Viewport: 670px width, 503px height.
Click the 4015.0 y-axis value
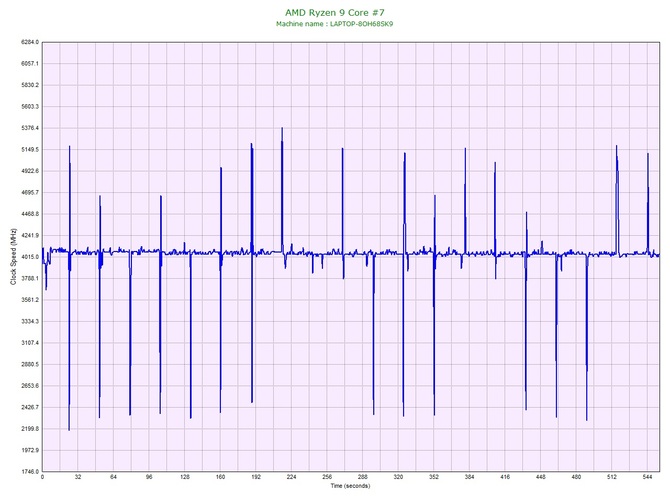point(29,257)
